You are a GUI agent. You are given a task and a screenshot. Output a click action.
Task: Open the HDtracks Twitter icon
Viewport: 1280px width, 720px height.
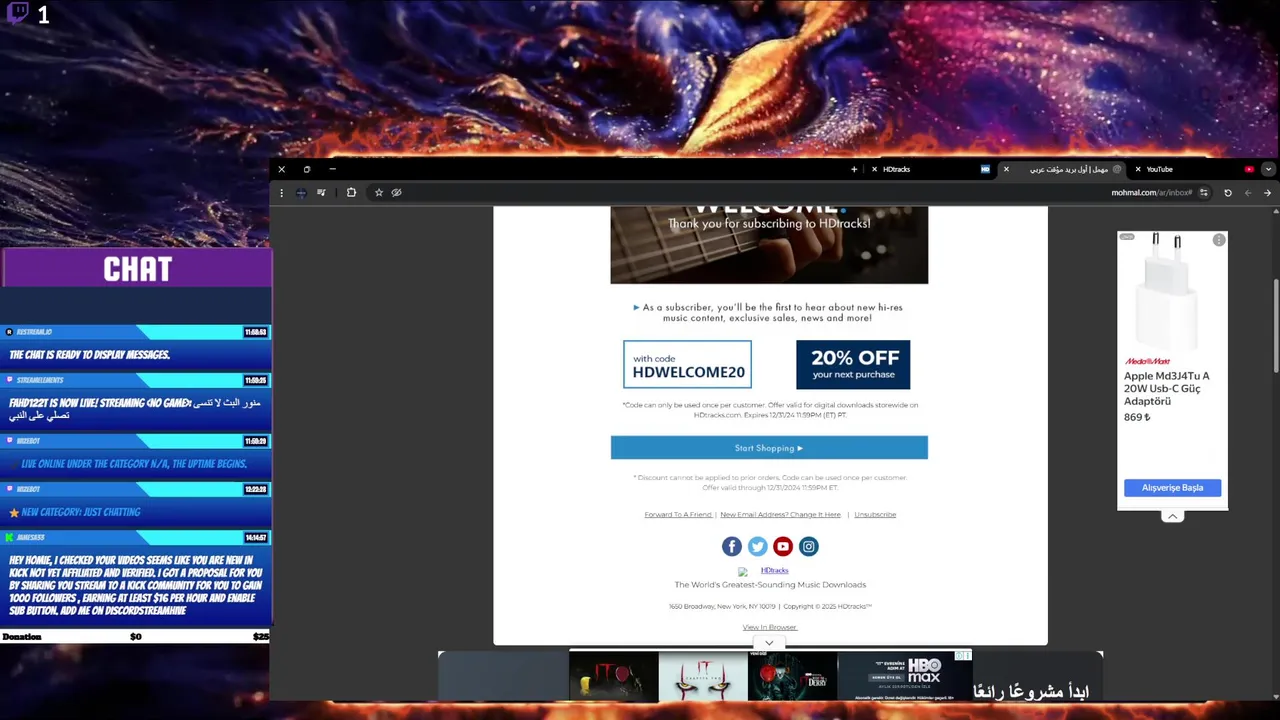tap(758, 546)
